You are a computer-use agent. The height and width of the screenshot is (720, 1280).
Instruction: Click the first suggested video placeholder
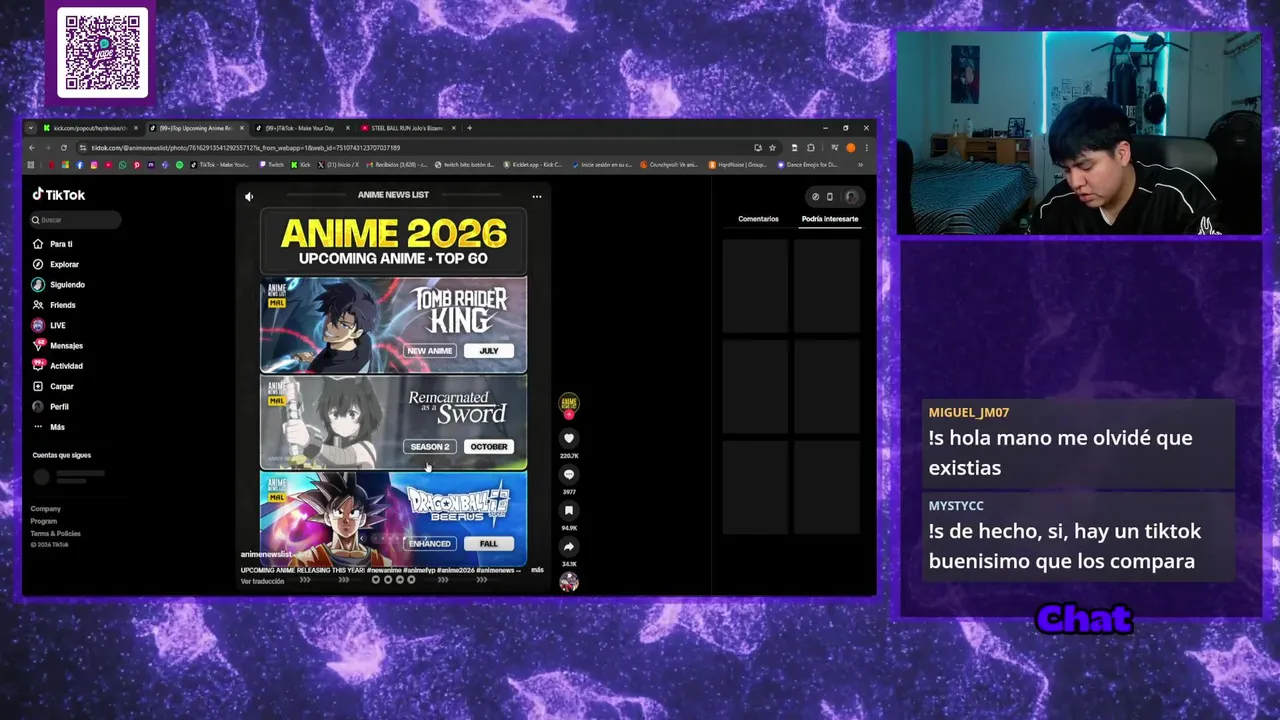755,285
